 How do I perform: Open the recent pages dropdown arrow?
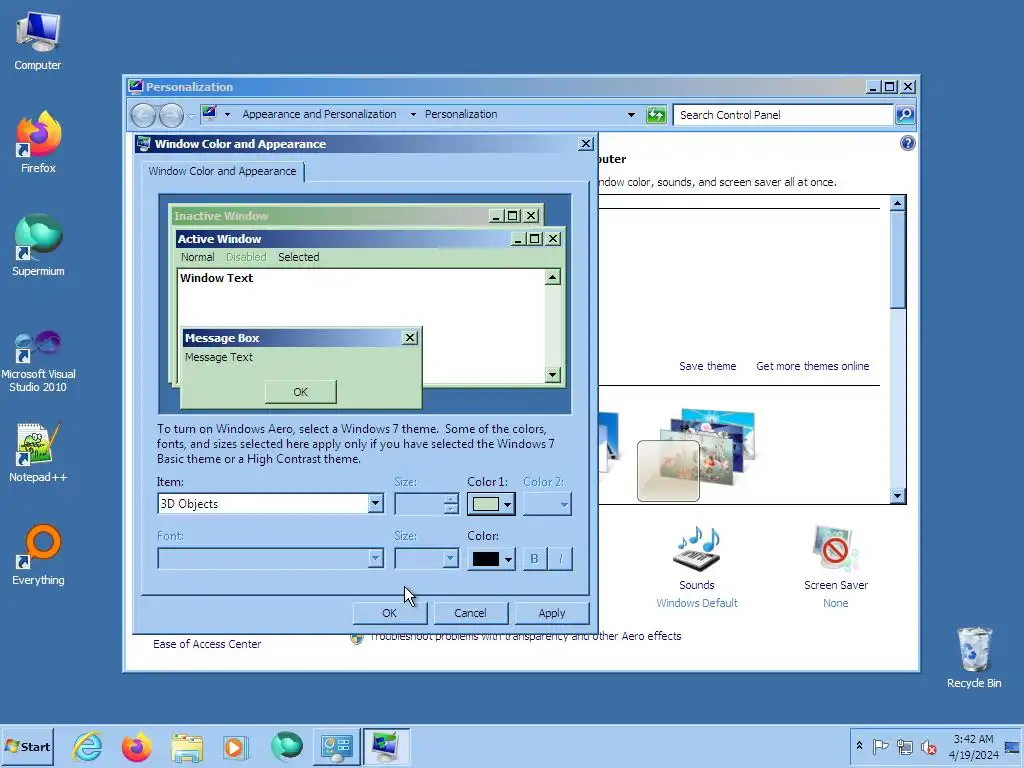click(x=190, y=116)
